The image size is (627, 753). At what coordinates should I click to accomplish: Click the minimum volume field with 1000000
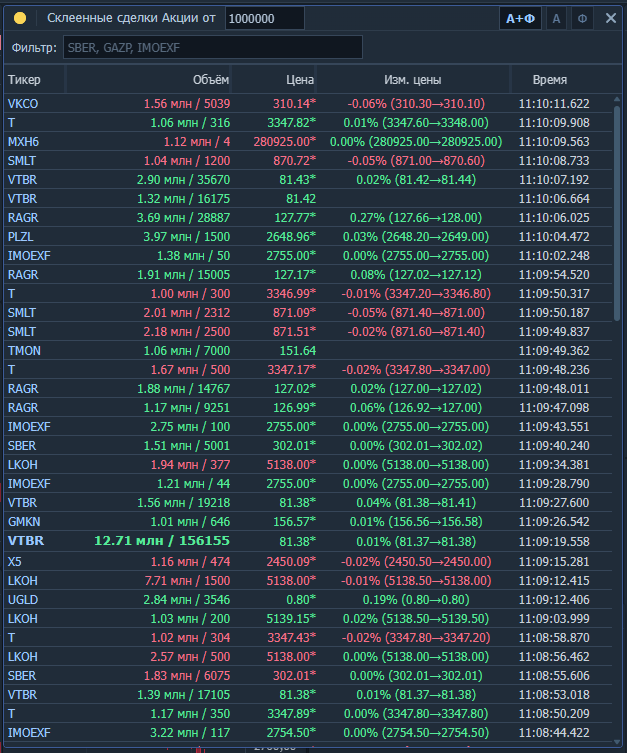pyautogui.click(x=264, y=18)
